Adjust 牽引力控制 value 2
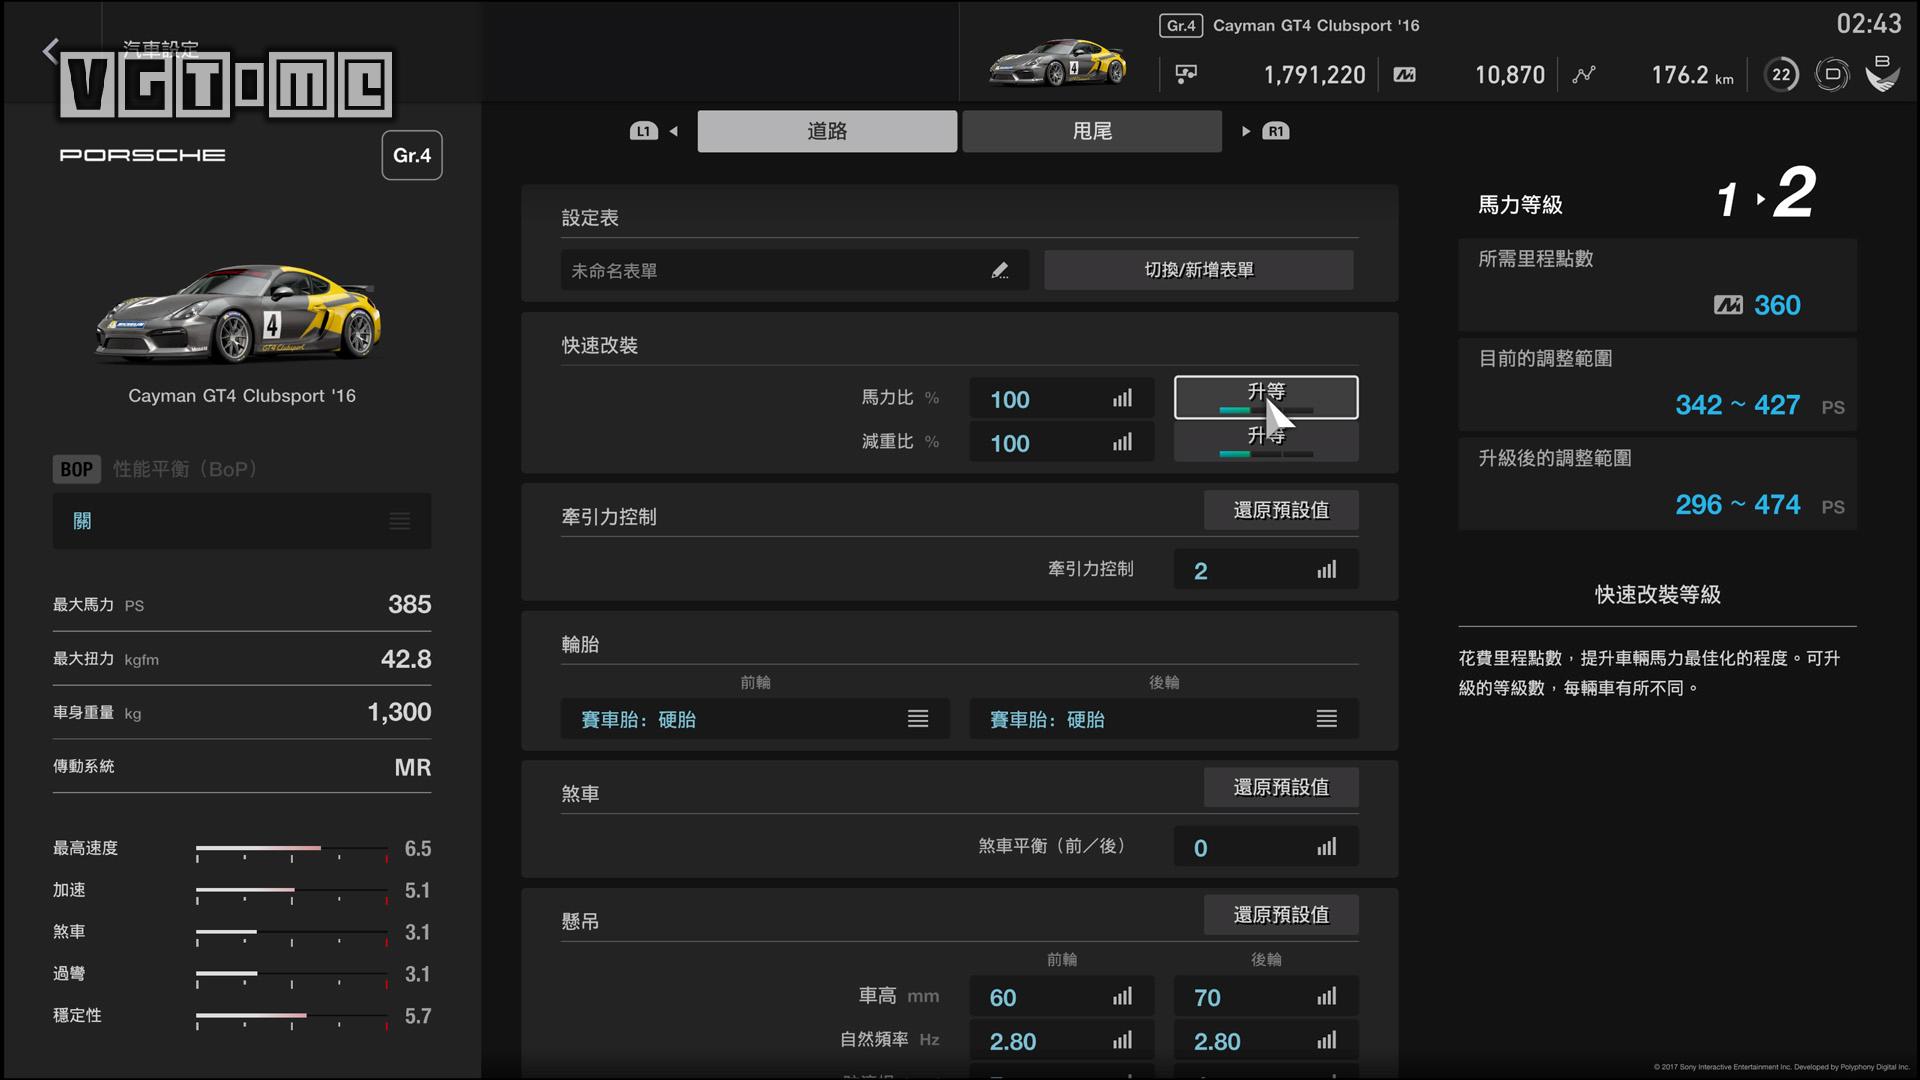 pos(1266,570)
